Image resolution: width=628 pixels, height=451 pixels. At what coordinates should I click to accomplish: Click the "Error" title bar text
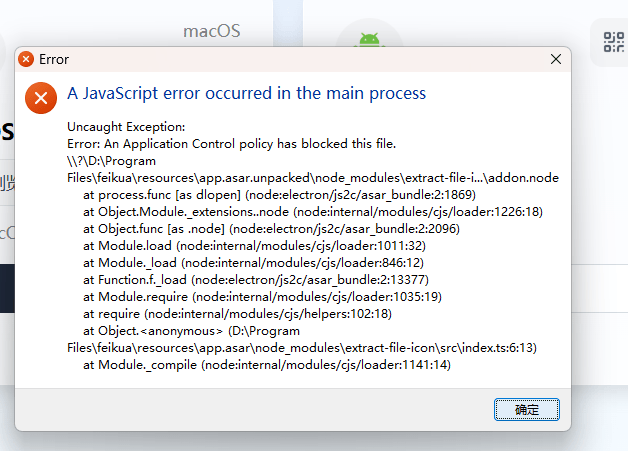[54, 59]
